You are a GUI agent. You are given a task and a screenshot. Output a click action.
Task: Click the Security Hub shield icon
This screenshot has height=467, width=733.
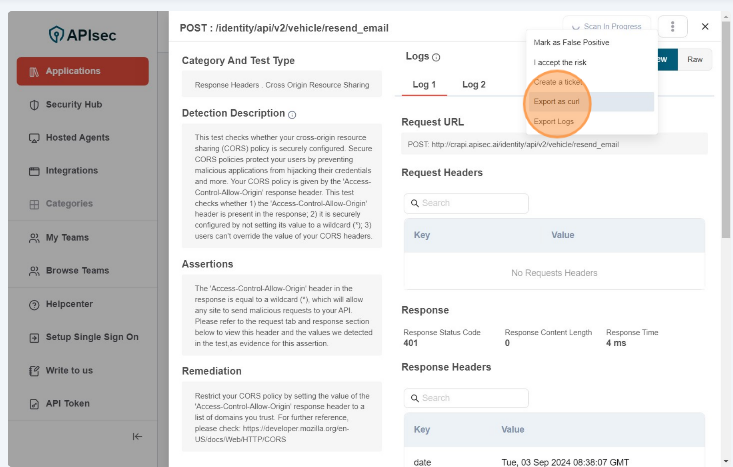pos(34,105)
